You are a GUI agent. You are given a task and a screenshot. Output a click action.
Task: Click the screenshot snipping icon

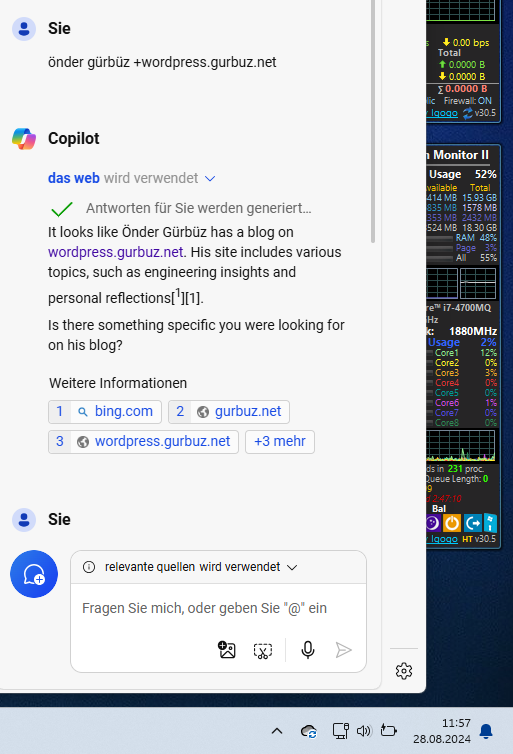click(263, 651)
